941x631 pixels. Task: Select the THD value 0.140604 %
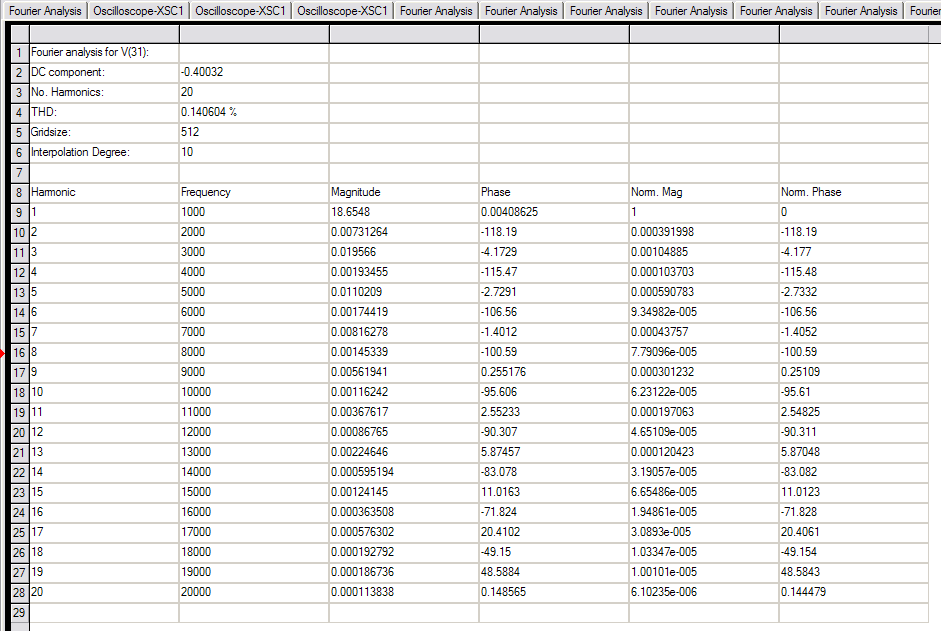(254, 112)
